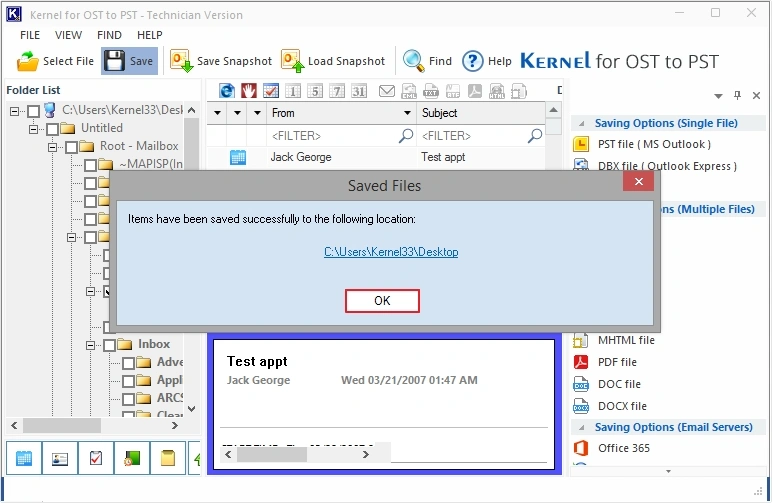Pin the Saving Options panel

click(x=737, y=95)
